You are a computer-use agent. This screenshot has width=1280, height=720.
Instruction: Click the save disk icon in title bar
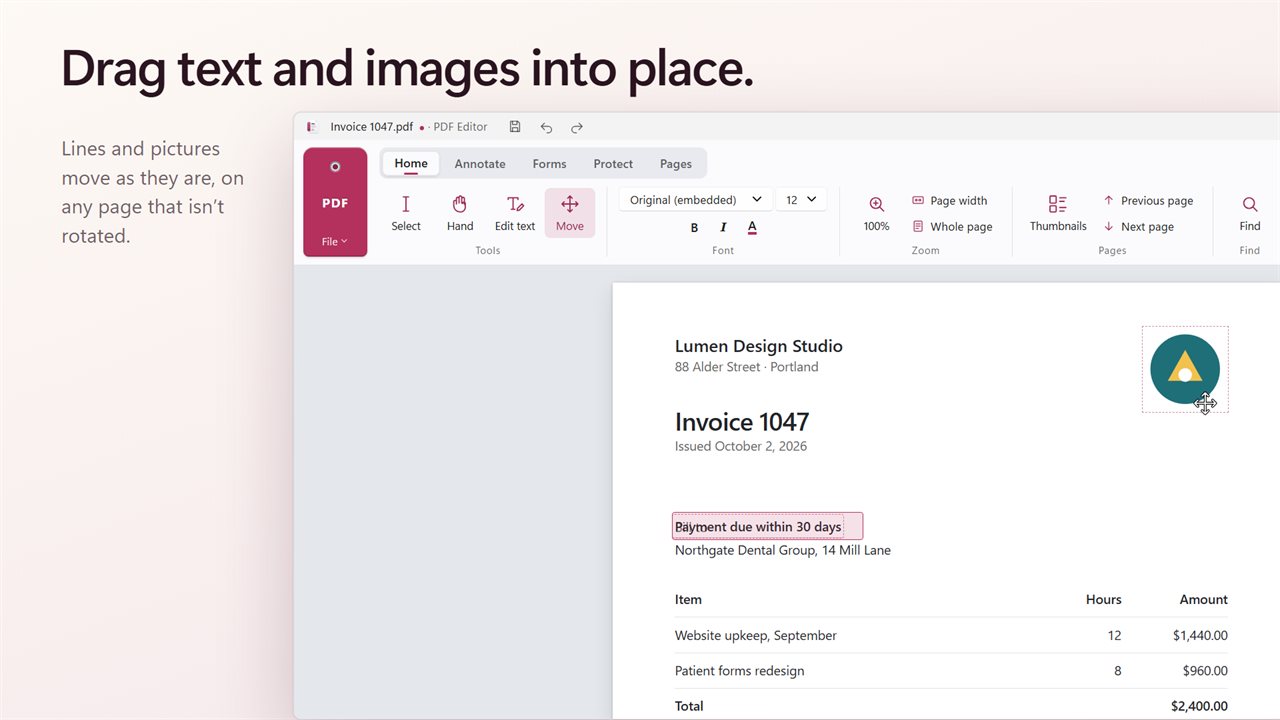515,127
